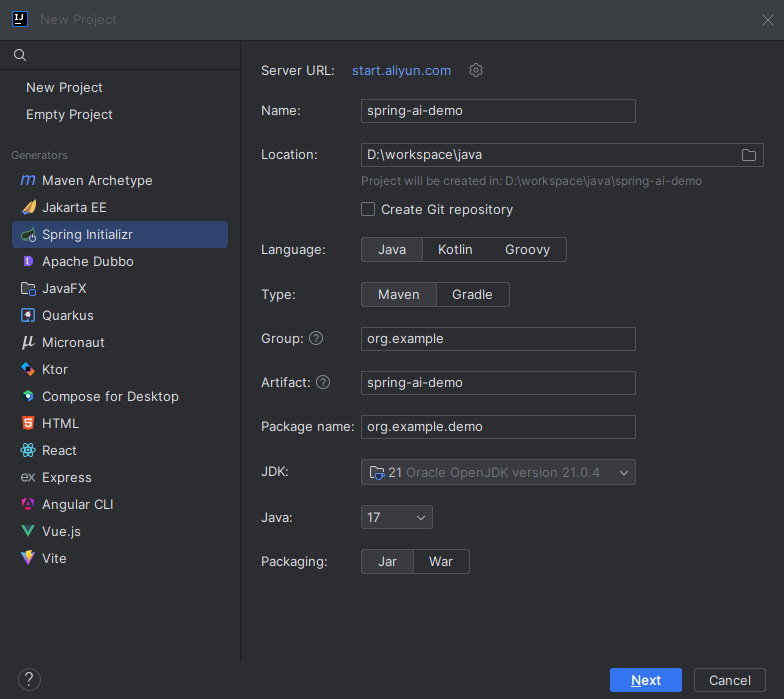Set packaging to Jar
This screenshot has height=699, width=784.
(388, 562)
